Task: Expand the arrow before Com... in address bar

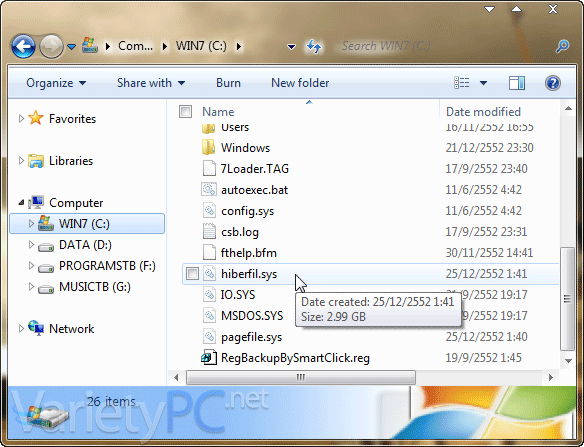Action: tap(108, 47)
